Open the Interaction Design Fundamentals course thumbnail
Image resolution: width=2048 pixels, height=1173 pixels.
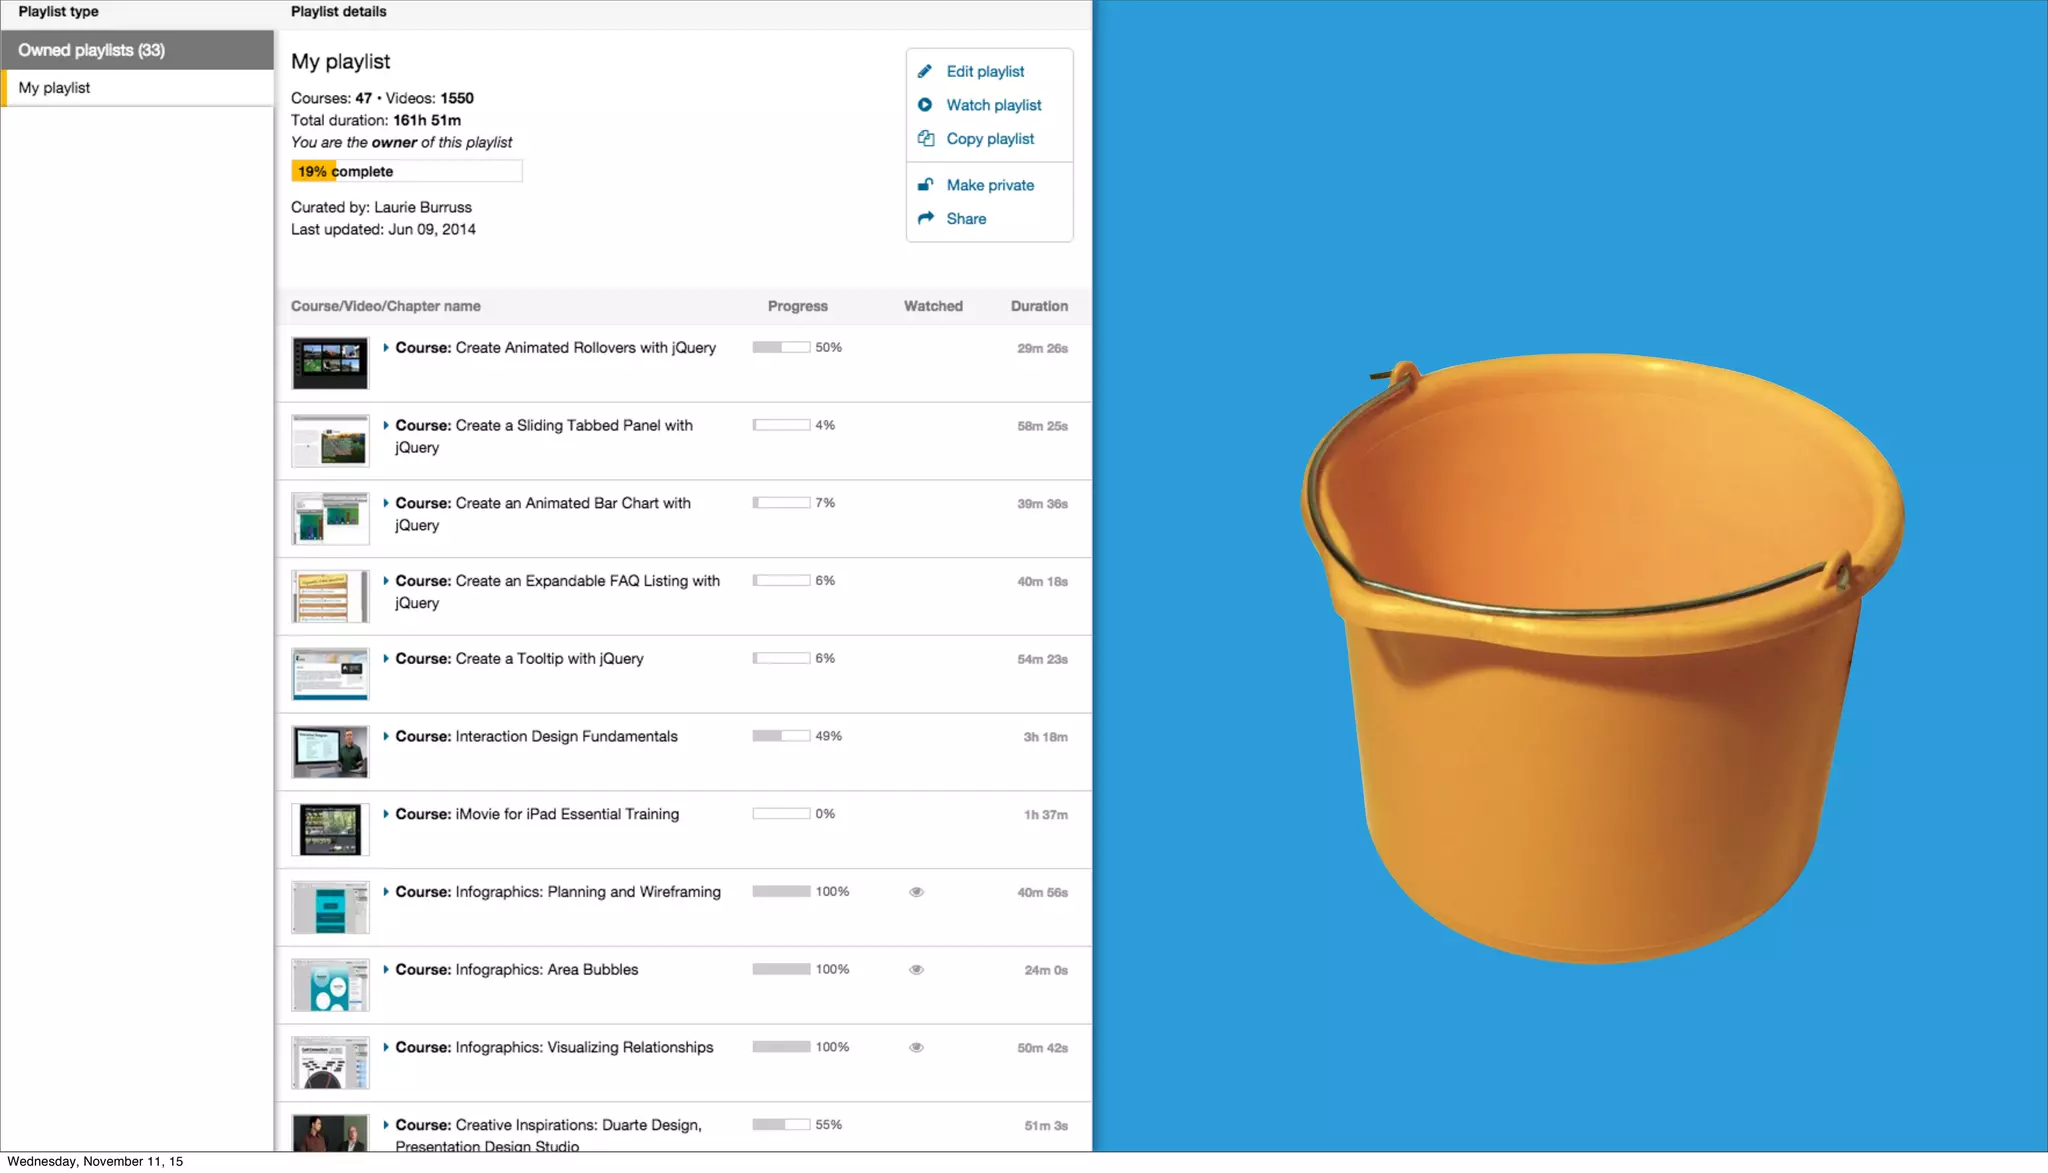tap(330, 752)
